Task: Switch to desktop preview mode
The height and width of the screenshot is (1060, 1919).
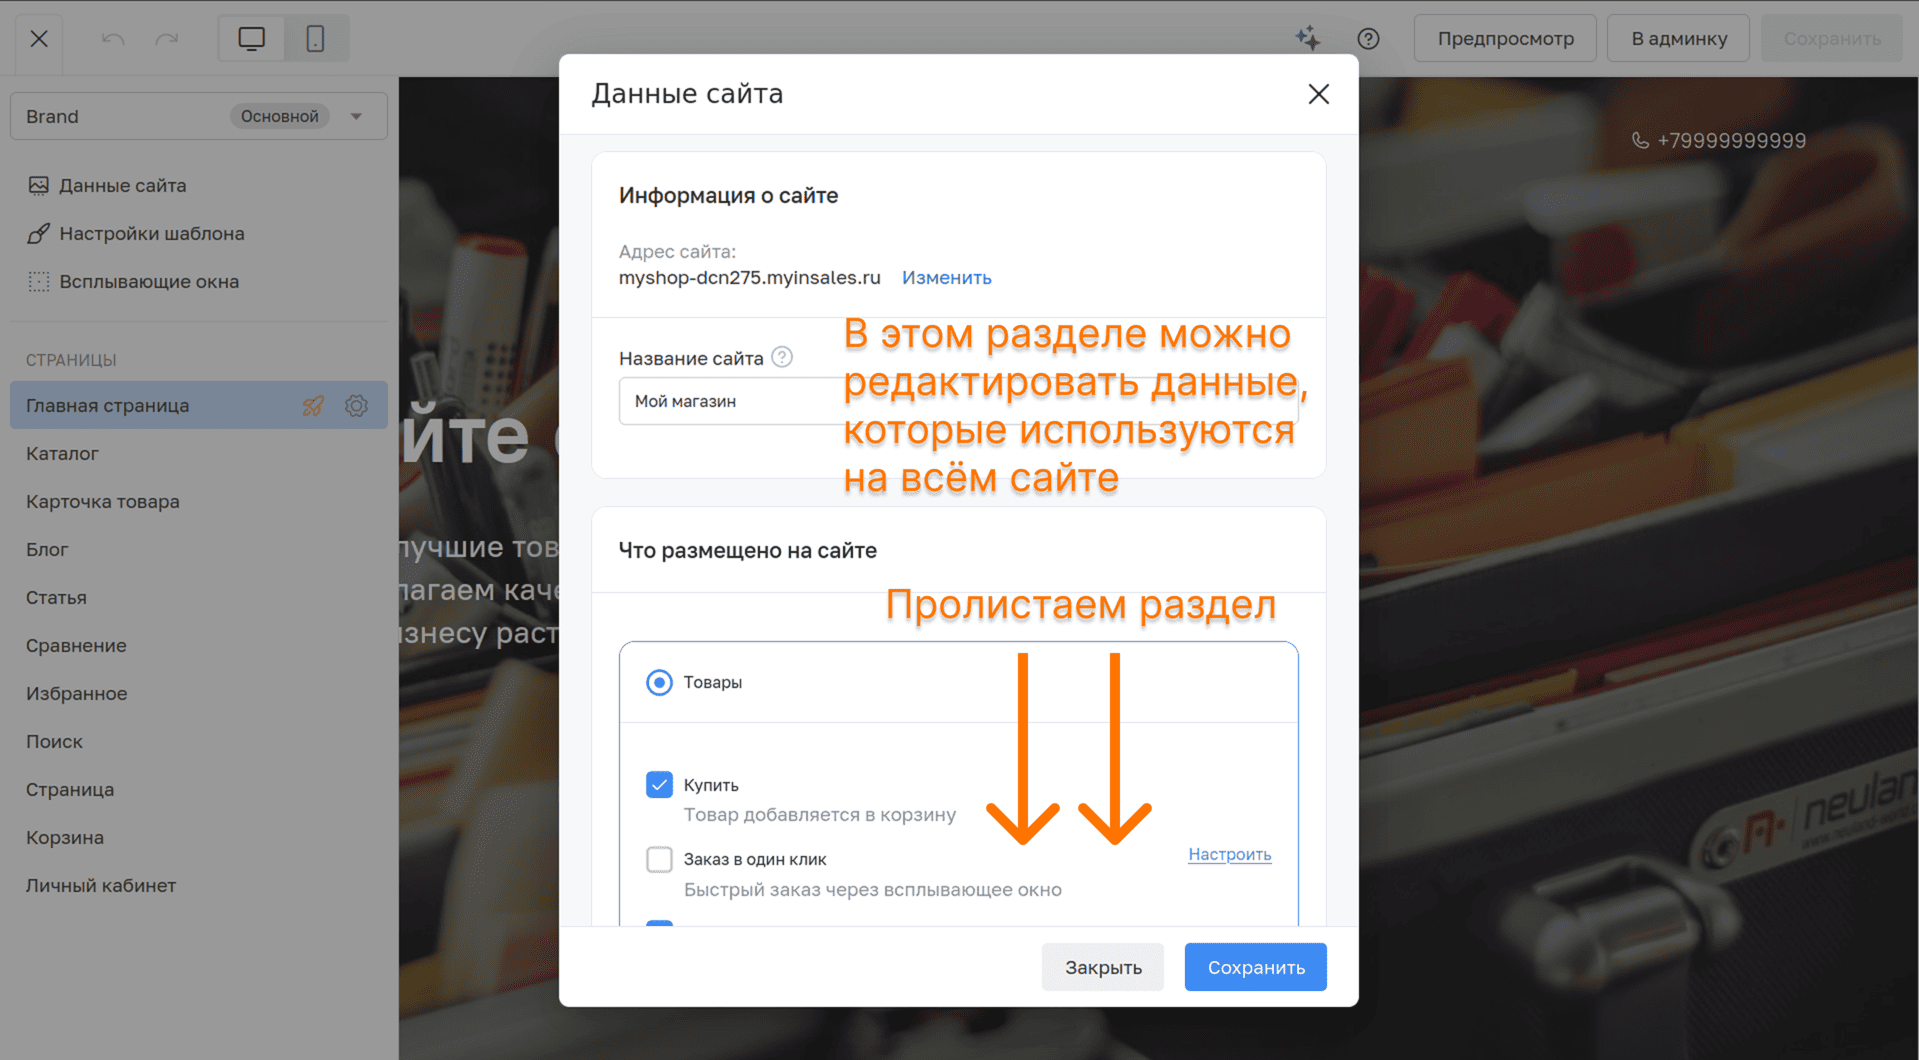Action: (x=252, y=39)
